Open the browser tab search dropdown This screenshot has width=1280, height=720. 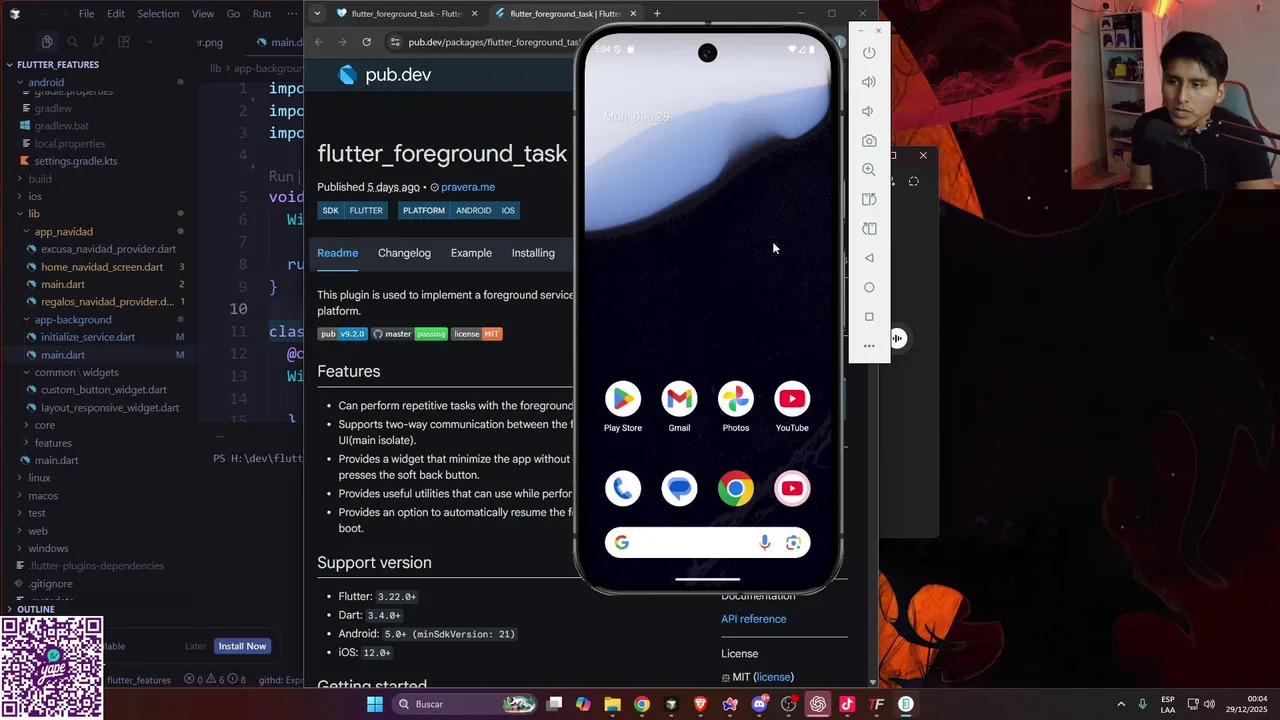[317, 13]
